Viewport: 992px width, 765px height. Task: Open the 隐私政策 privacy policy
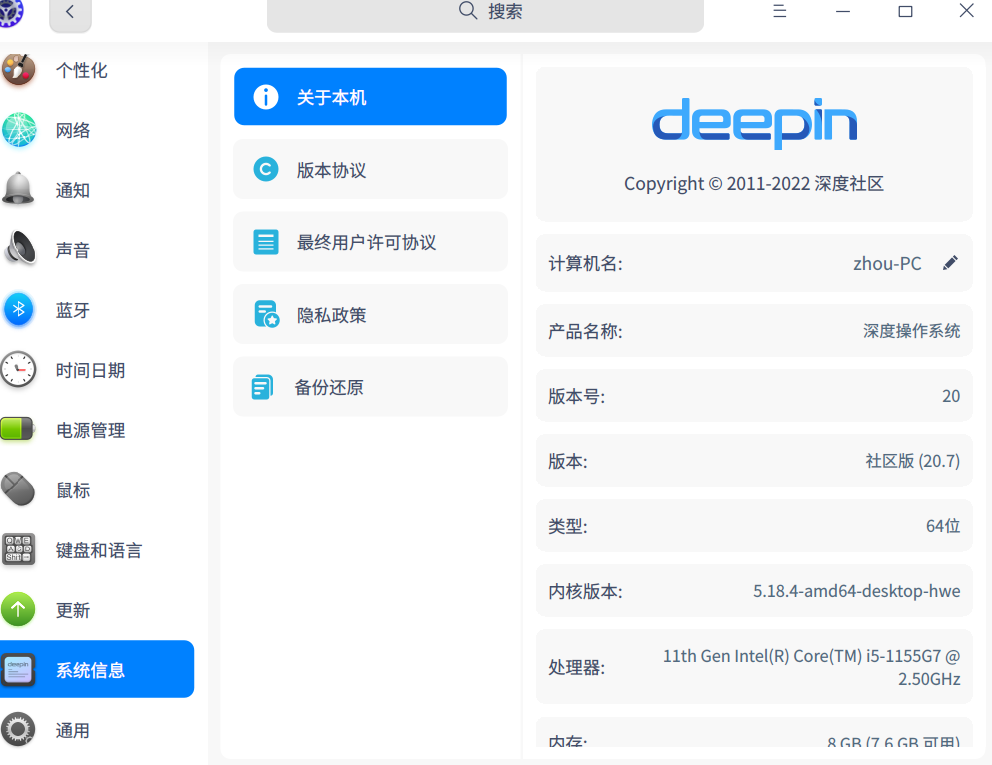click(x=370, y=314)
